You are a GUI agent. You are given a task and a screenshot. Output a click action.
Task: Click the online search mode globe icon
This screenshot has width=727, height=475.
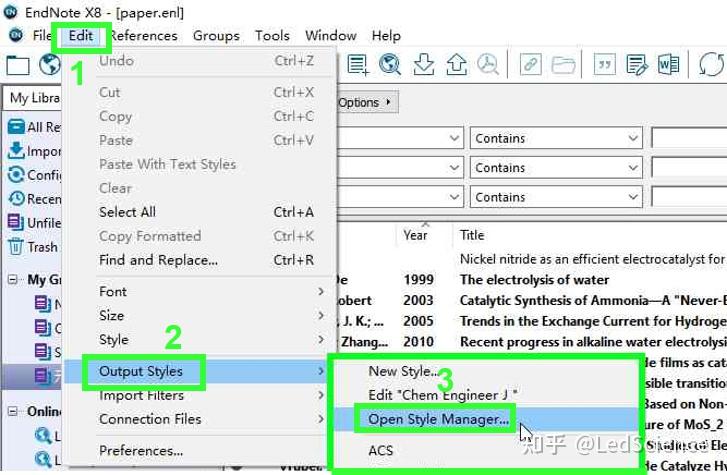point(50,65)
